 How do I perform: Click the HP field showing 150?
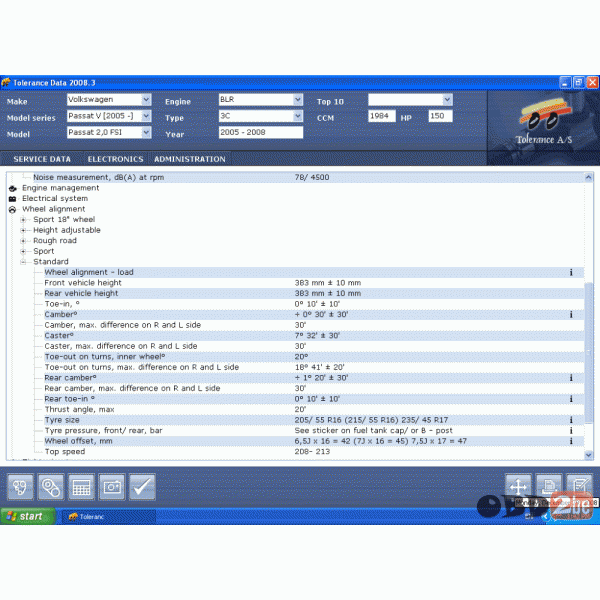point(440,116)
